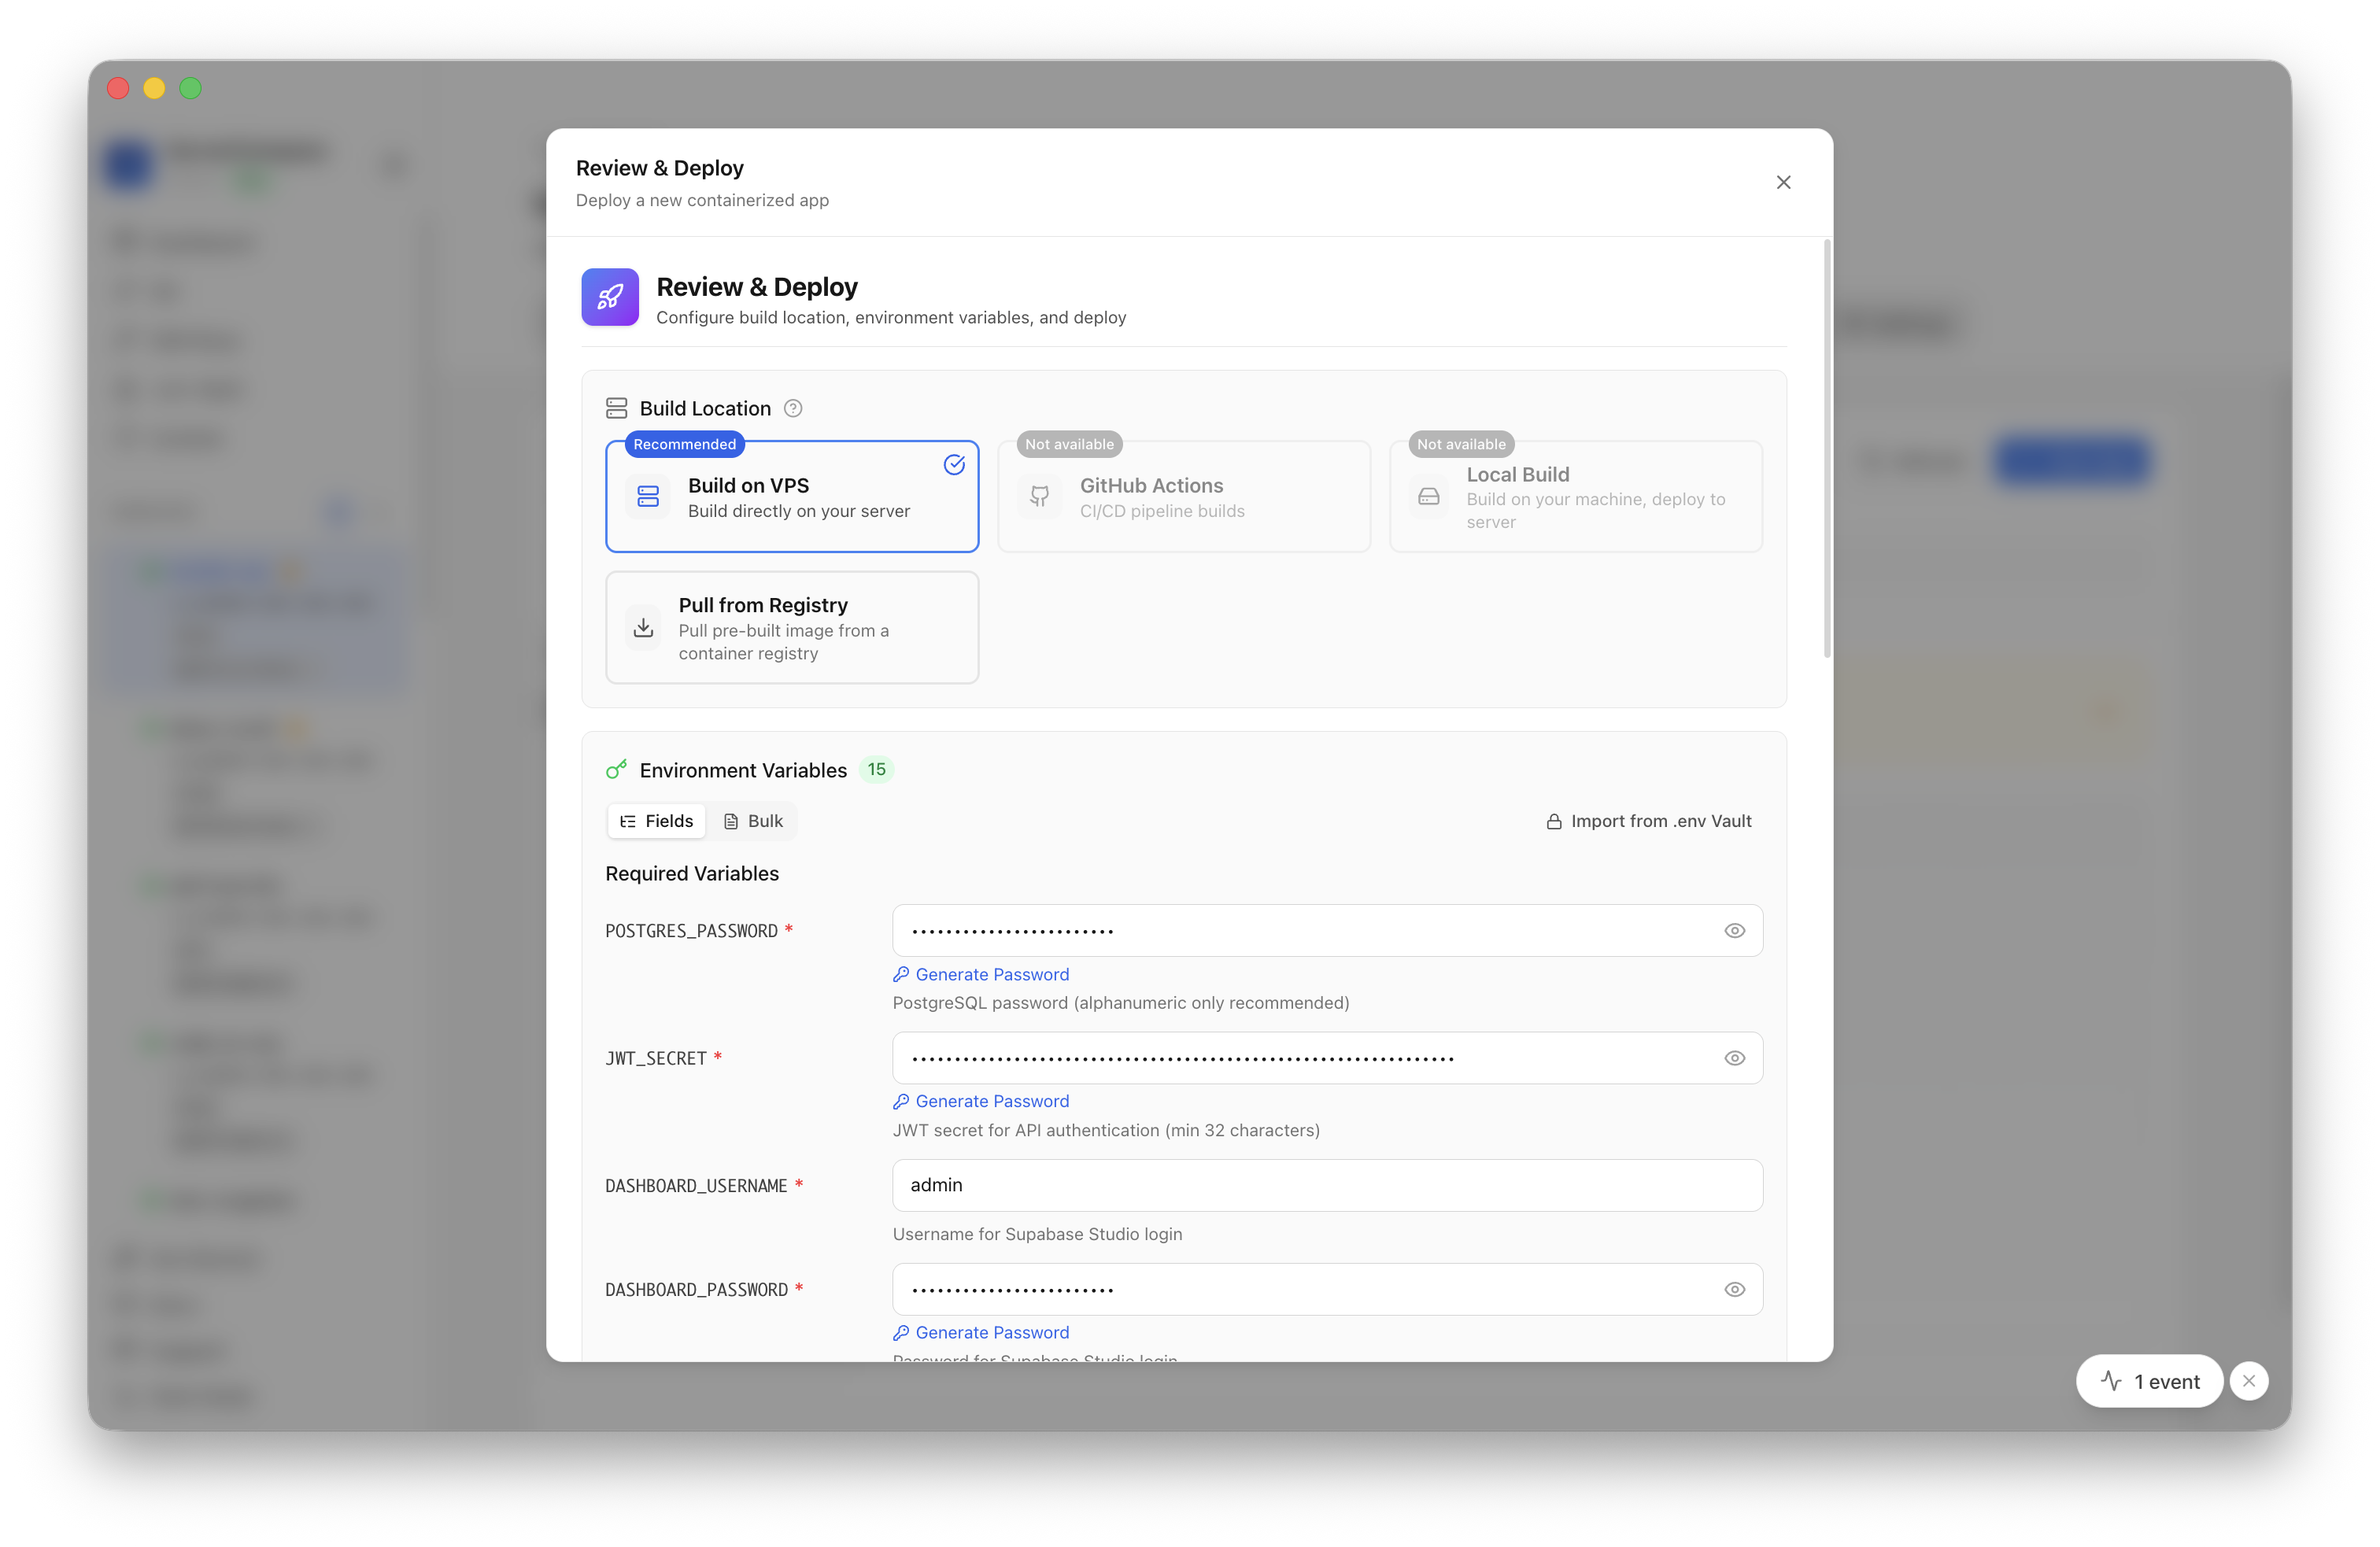Open the 1 event activity pill
This screenshot has height=1547, width=2380.
(x=2149, y=1381)
